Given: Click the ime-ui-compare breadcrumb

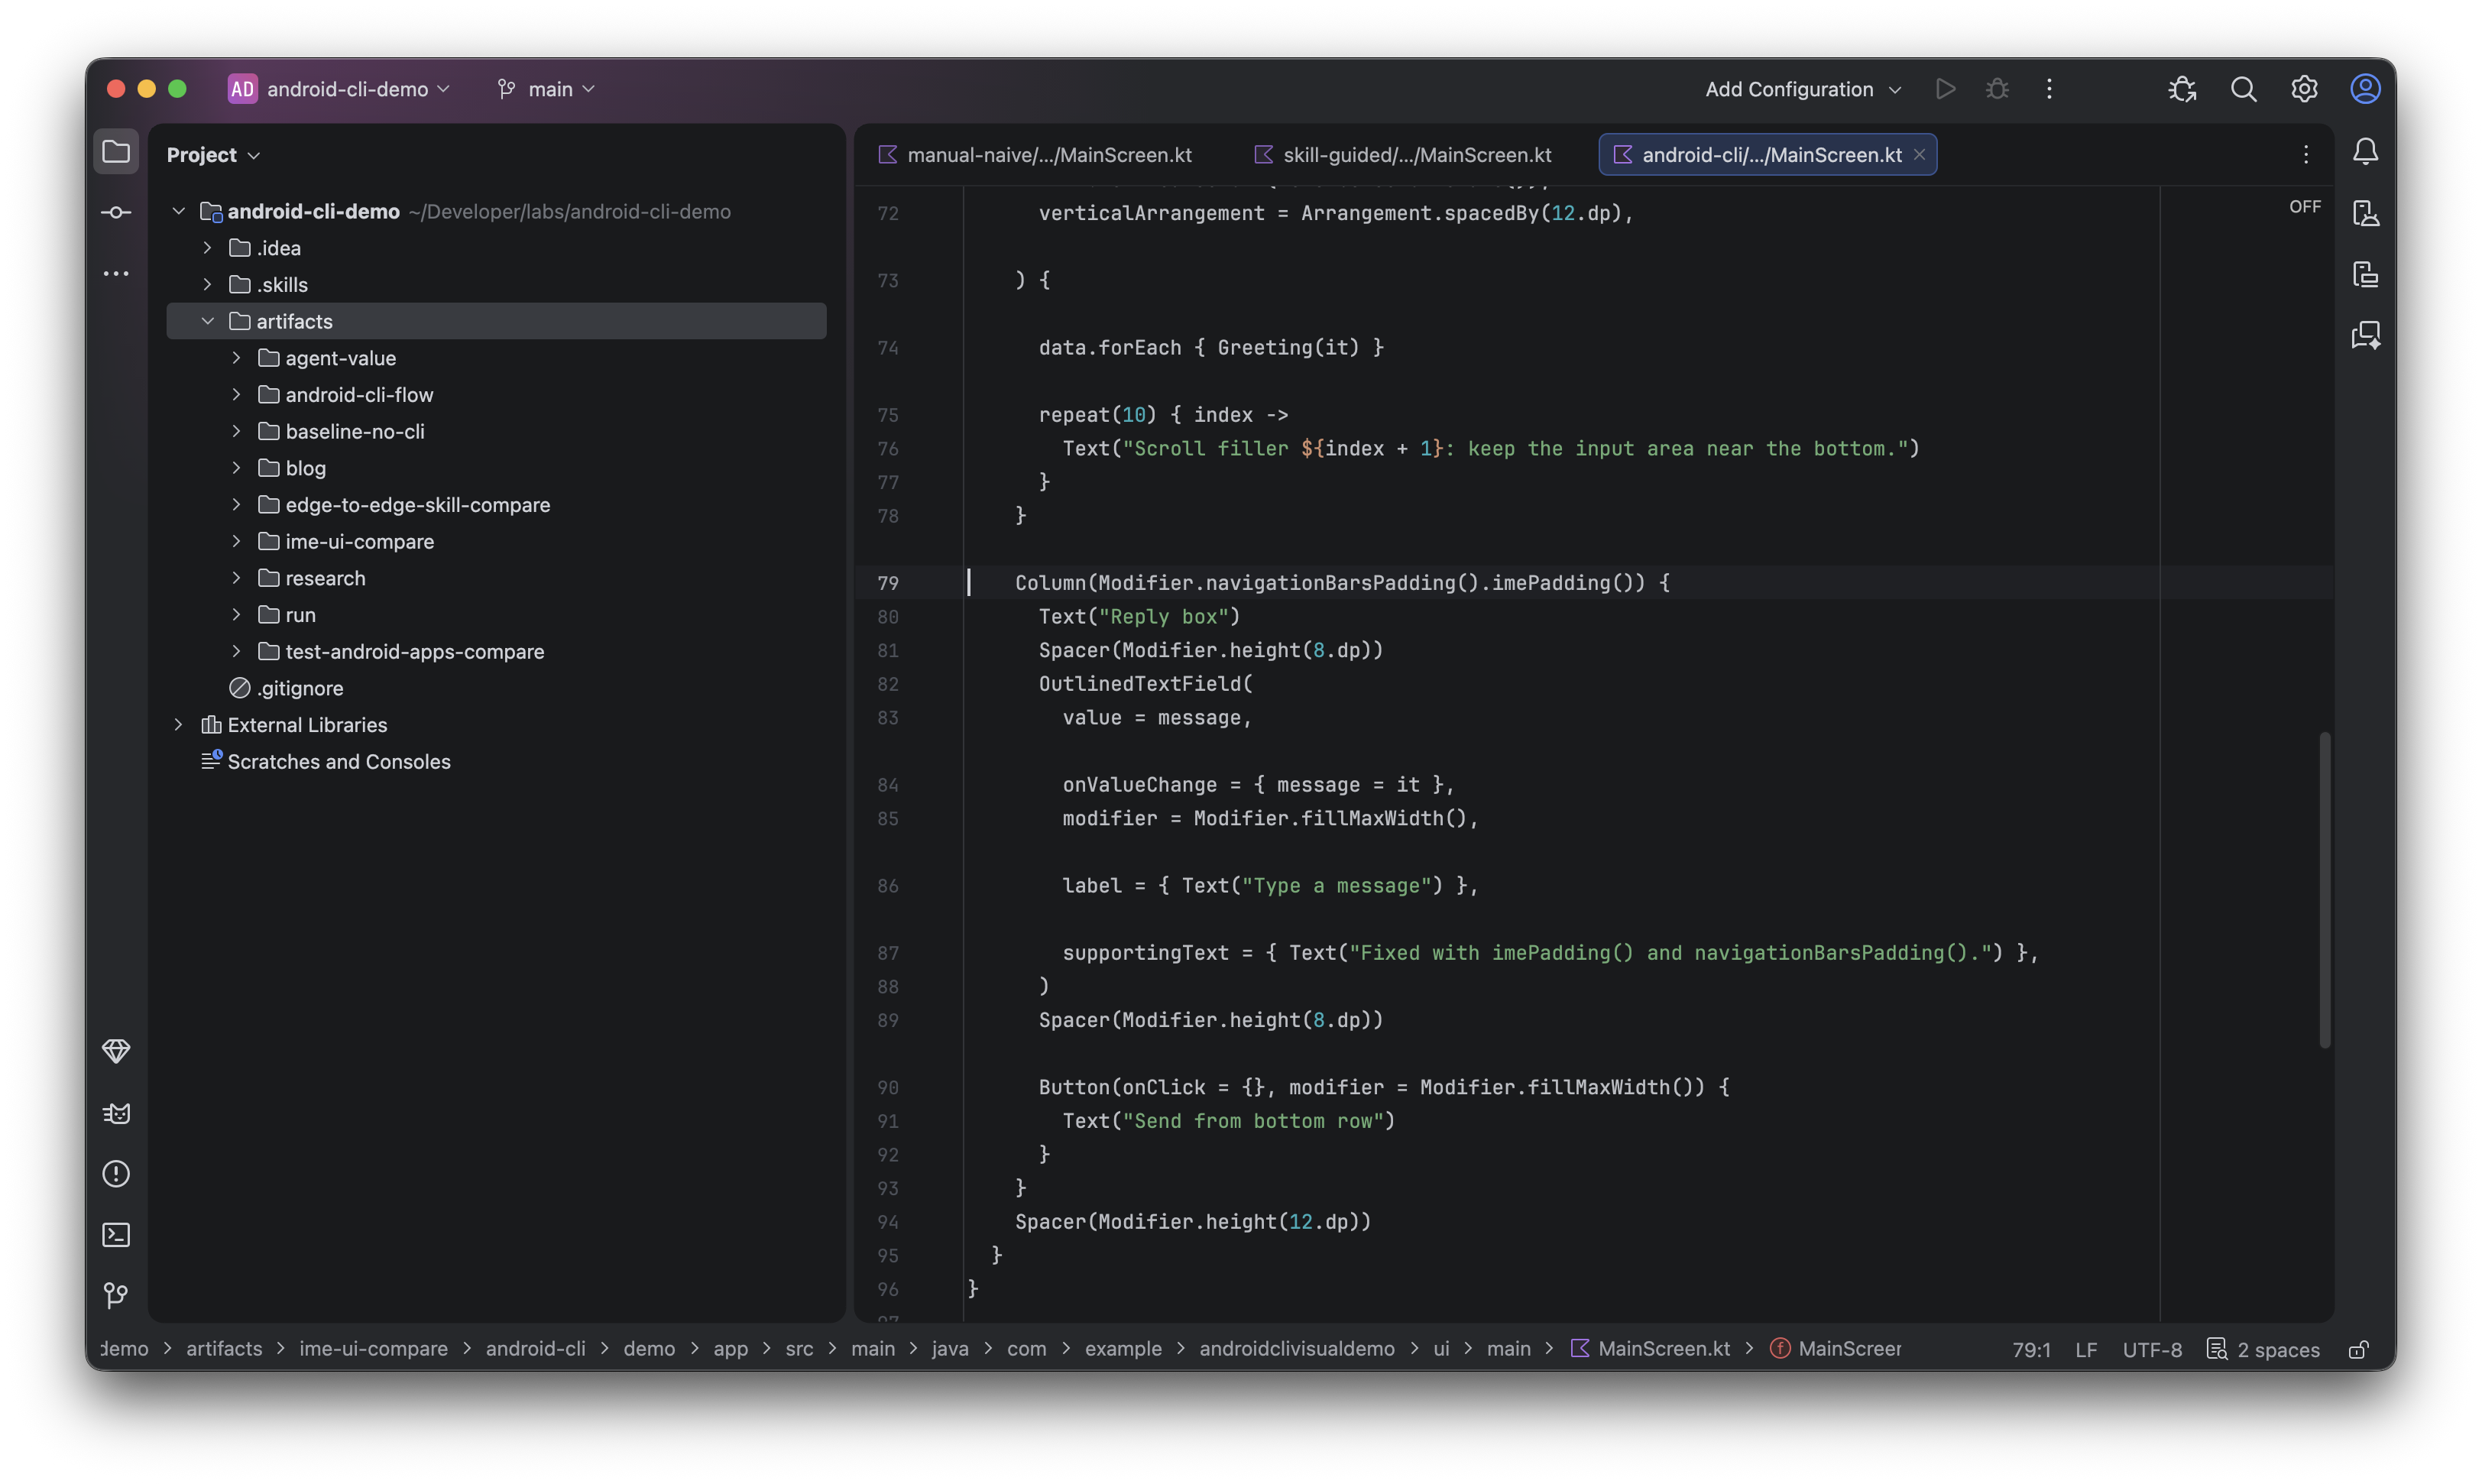Looking at the screenshot, I should tap(373, 1348).
